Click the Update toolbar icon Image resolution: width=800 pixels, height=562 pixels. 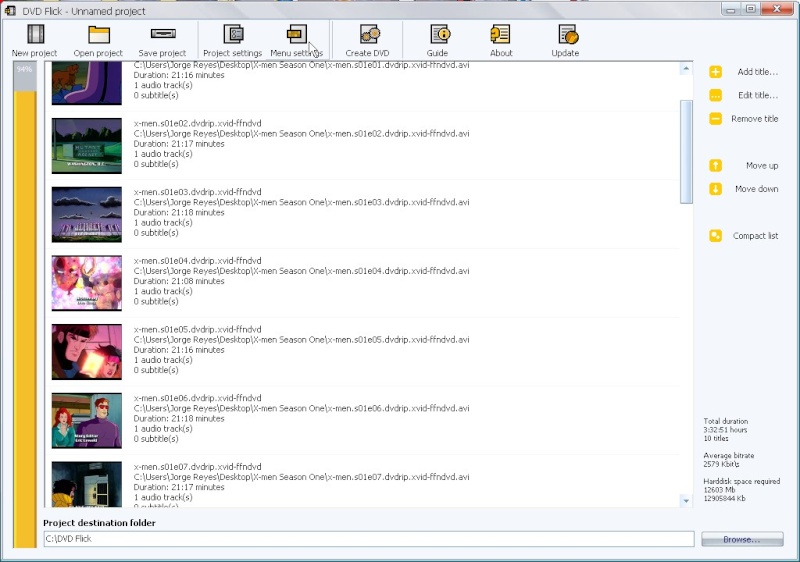point(568,34)
